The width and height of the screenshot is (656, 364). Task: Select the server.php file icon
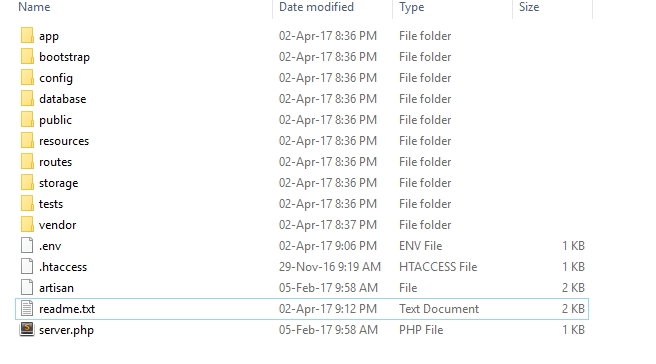27,329
